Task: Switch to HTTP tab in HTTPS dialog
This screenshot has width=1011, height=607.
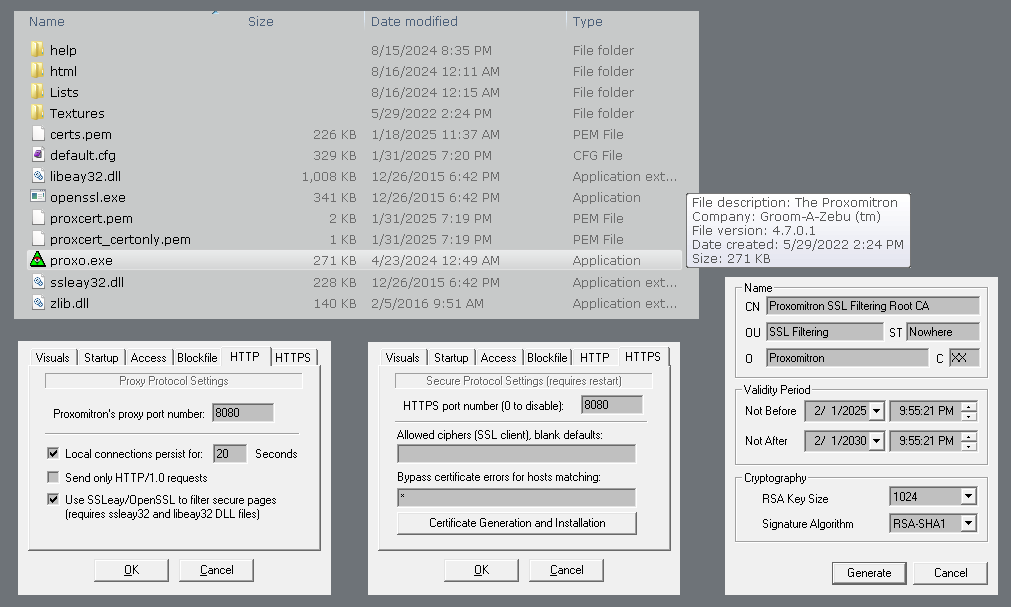Action: [594, 358]
